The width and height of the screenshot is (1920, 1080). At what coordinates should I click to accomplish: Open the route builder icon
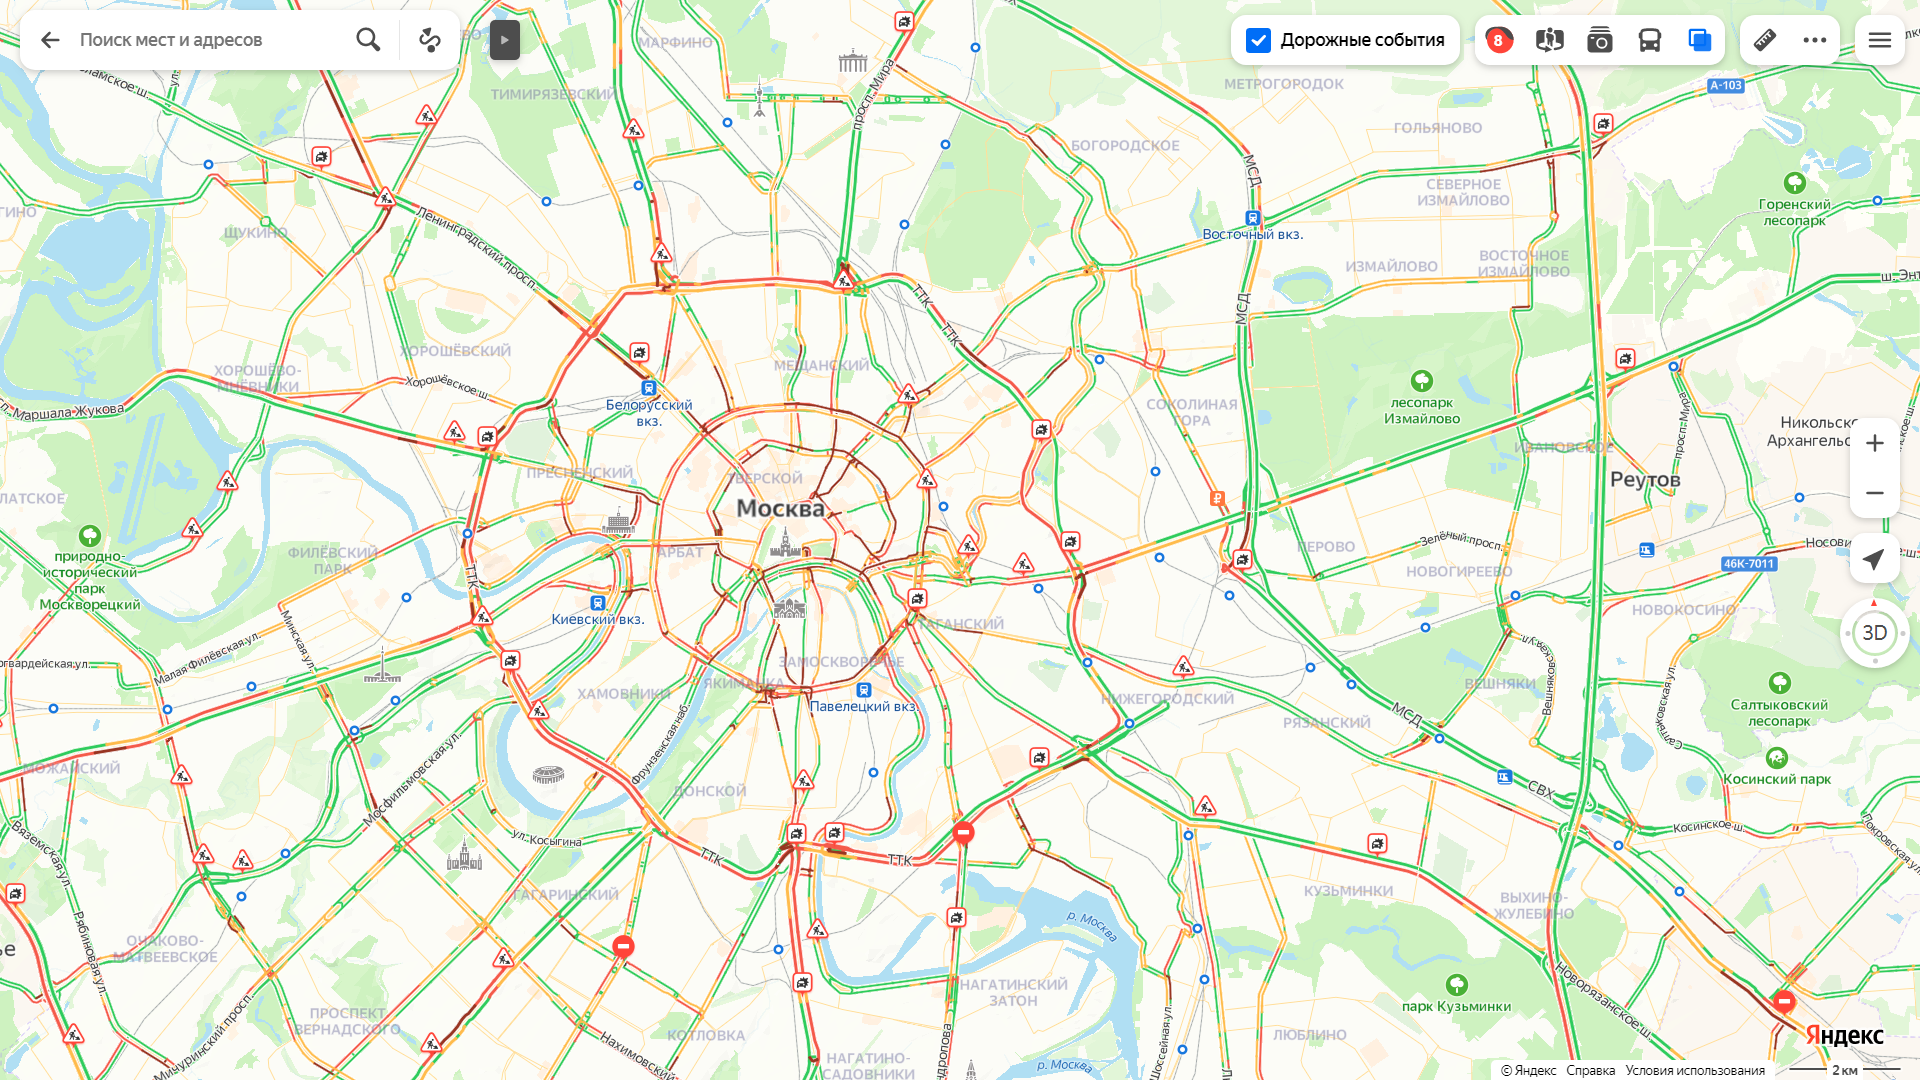(430, 40)
